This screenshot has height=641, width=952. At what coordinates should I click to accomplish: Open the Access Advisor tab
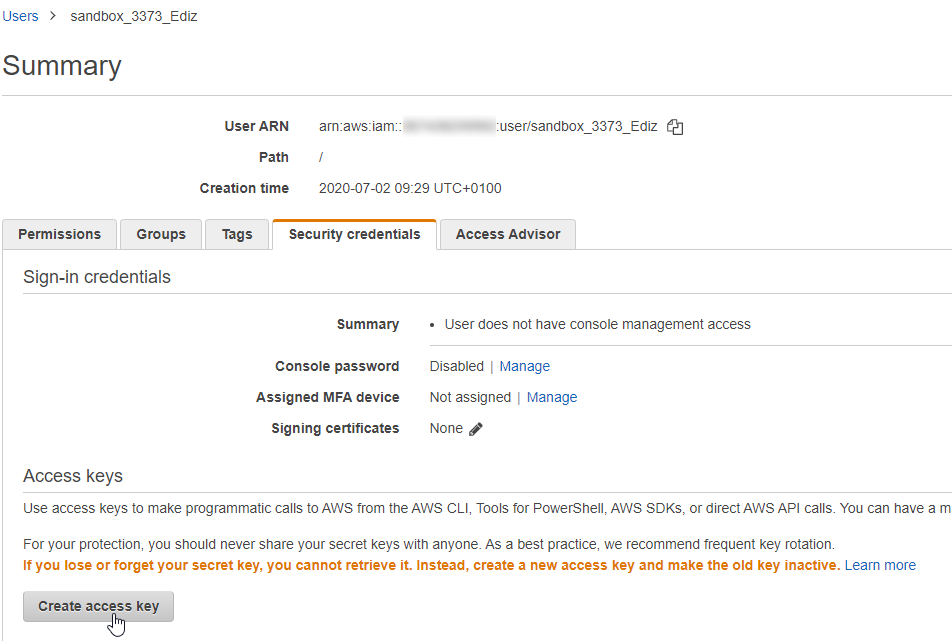click(508, 234)
